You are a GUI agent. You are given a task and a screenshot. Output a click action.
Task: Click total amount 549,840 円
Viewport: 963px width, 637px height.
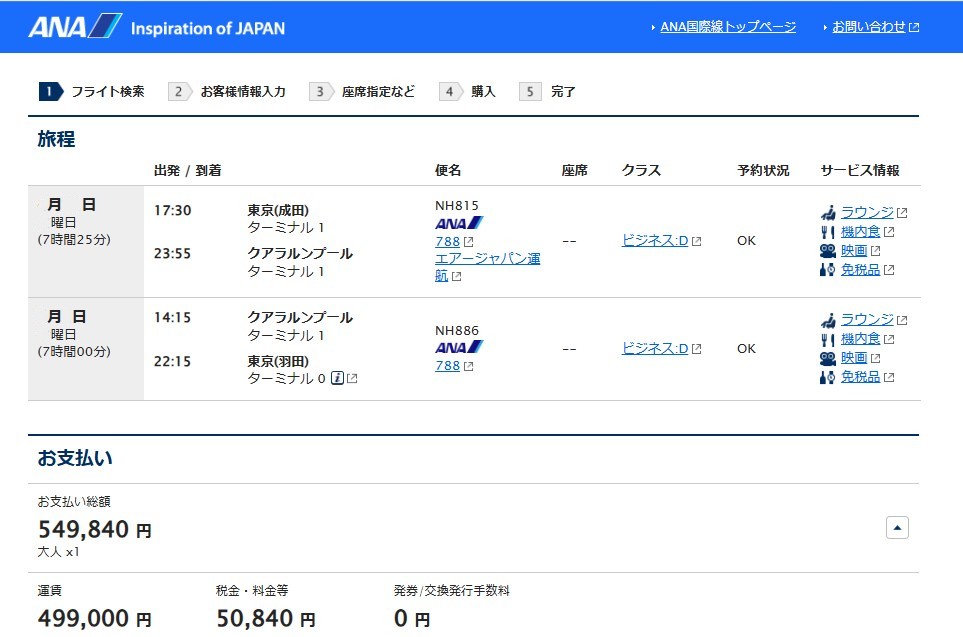click(x=95, y=530)
